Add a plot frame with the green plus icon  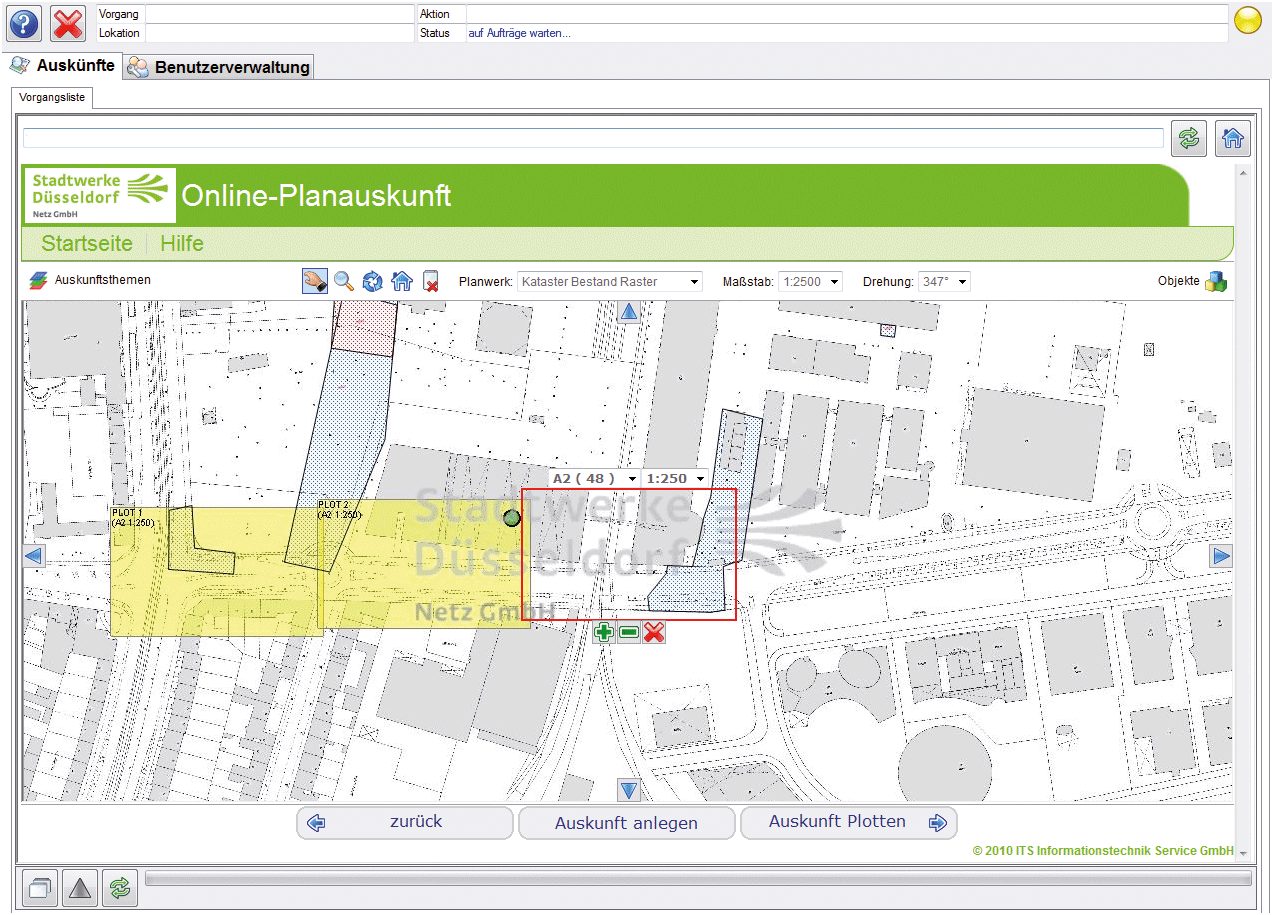[604, 632]
